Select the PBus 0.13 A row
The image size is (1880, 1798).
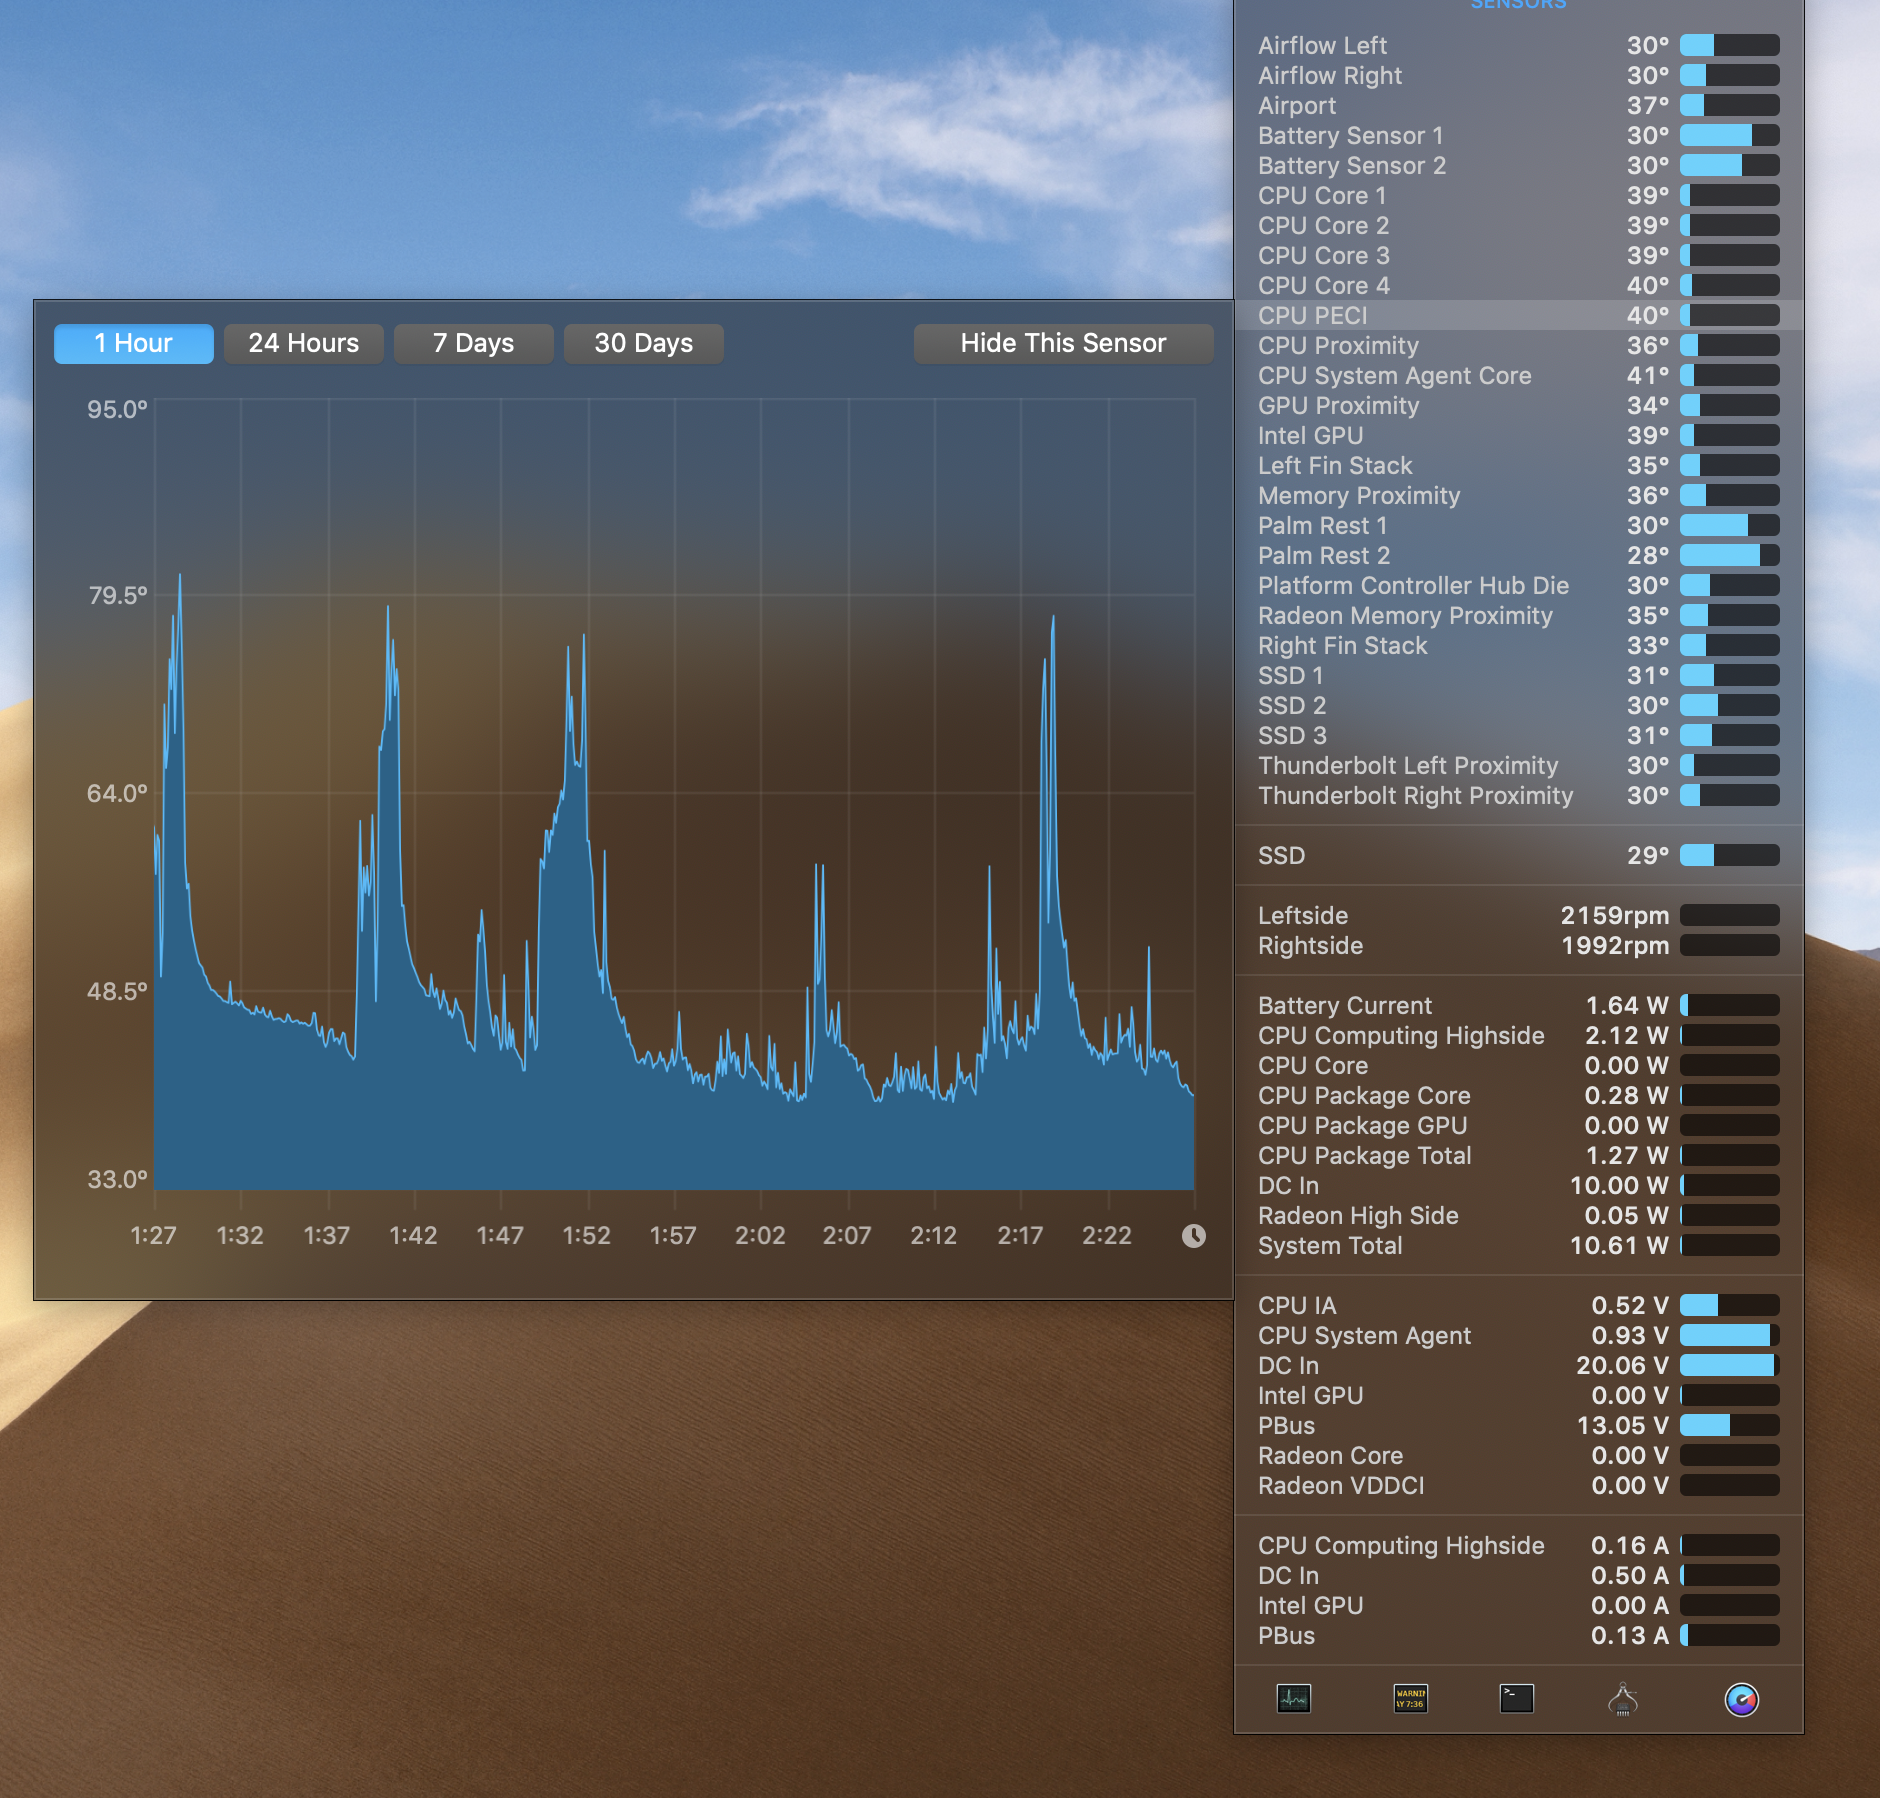pos(1519,1635)
